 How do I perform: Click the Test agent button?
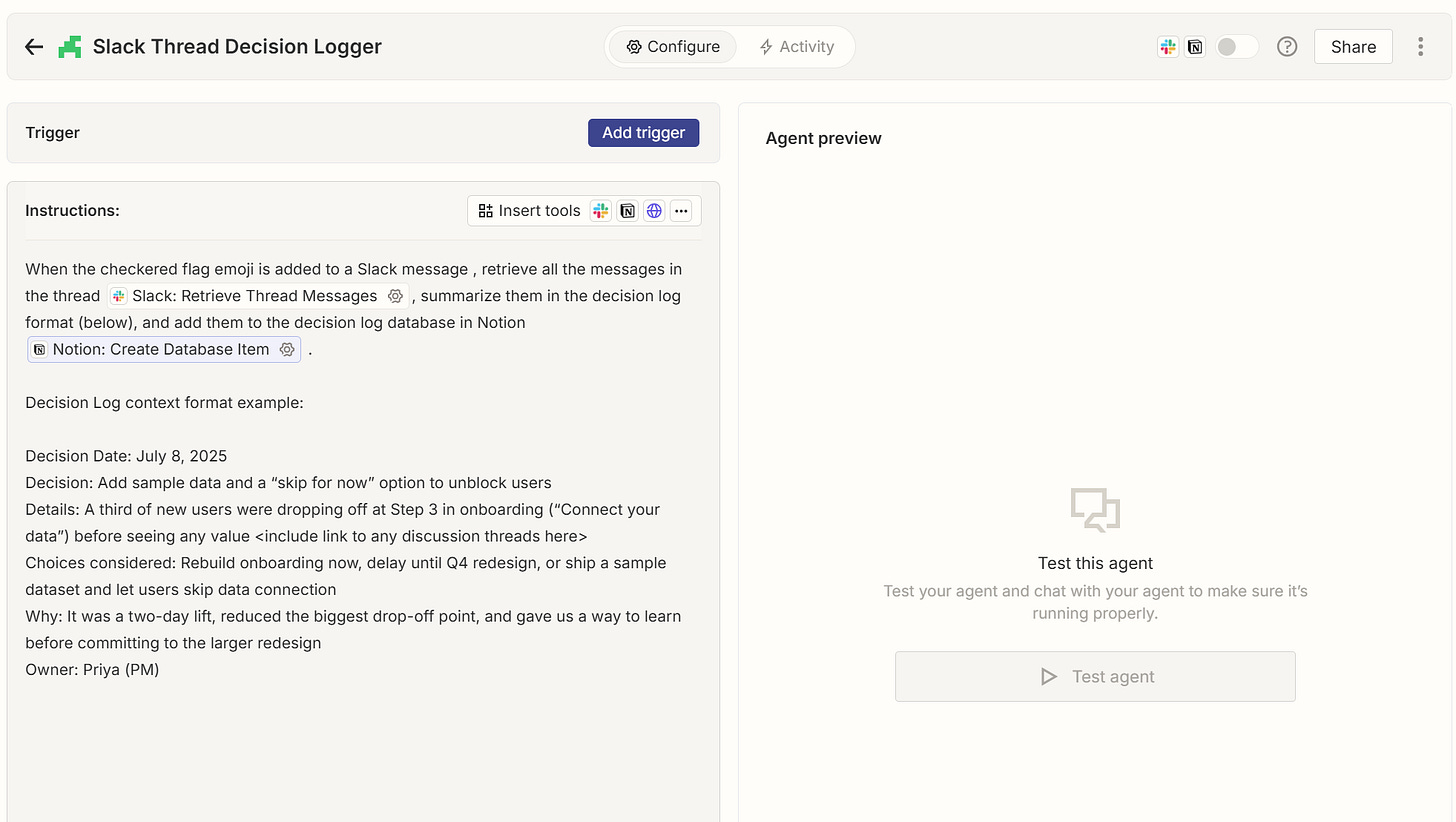click(x=1095, y=677)
